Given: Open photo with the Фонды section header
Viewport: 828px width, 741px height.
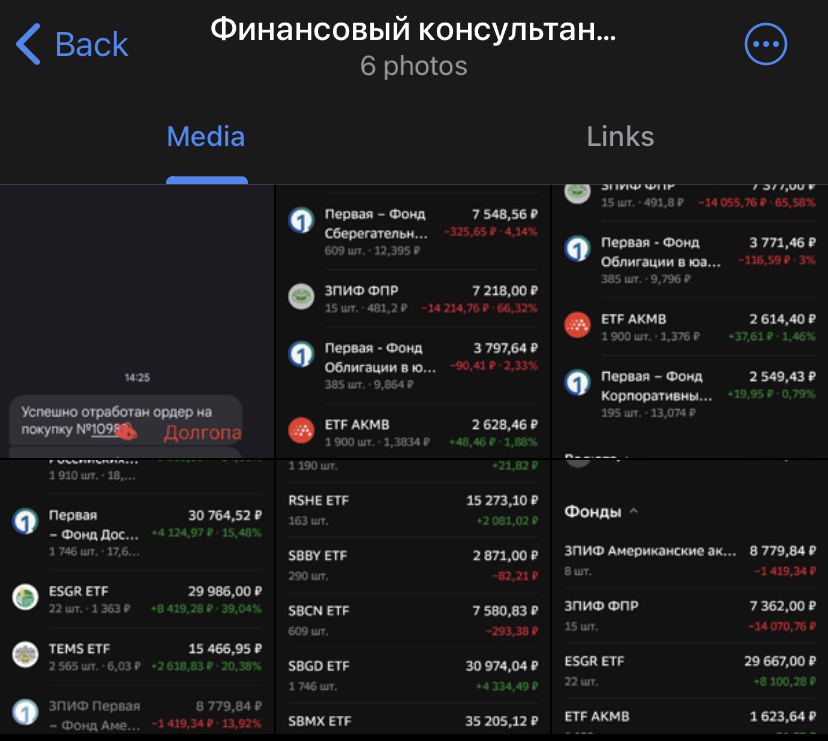Looking at the screenshot, I should point(690,596).
